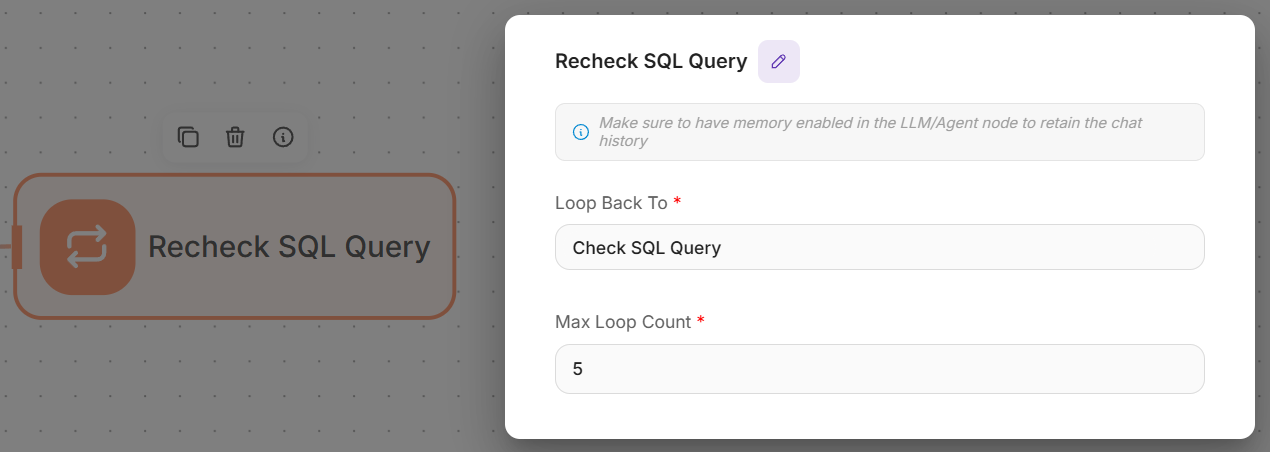
Task: Duplicate the Recheck SQL Query node
Action: 188,137
